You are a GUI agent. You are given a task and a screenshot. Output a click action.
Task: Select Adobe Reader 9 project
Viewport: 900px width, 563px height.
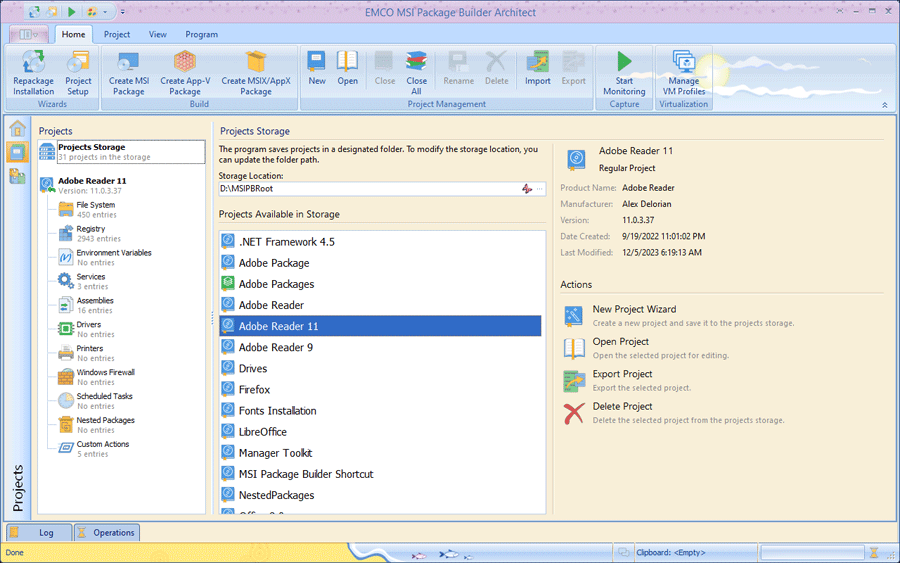coord(380,347)
